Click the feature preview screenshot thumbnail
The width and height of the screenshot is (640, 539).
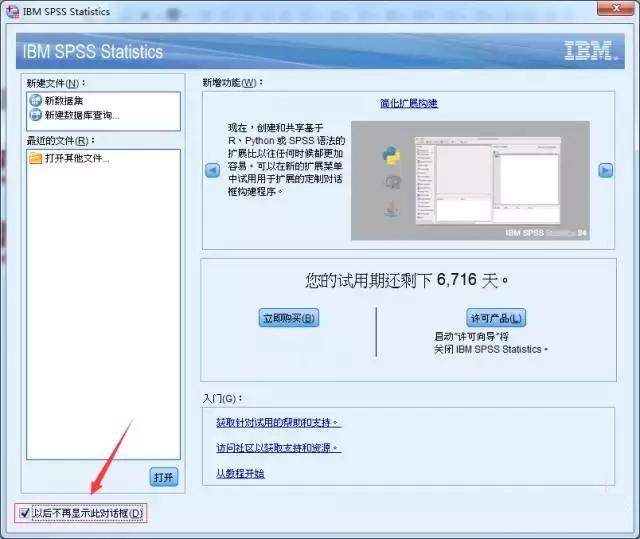pyautogui.click(x=470, y=180)
